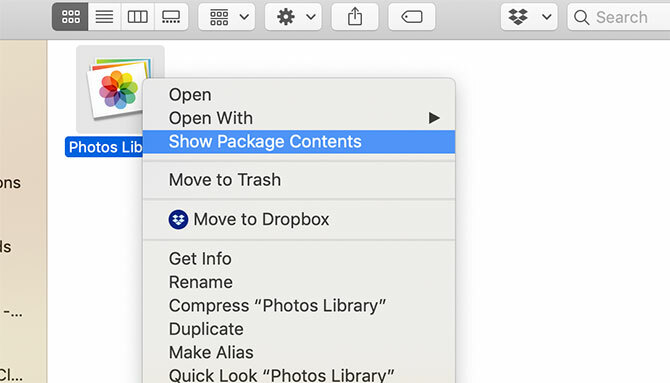This screenshot has height=383, width=670.
Task: Open the group-by arrange dropdown
Action: click(226, 17)
